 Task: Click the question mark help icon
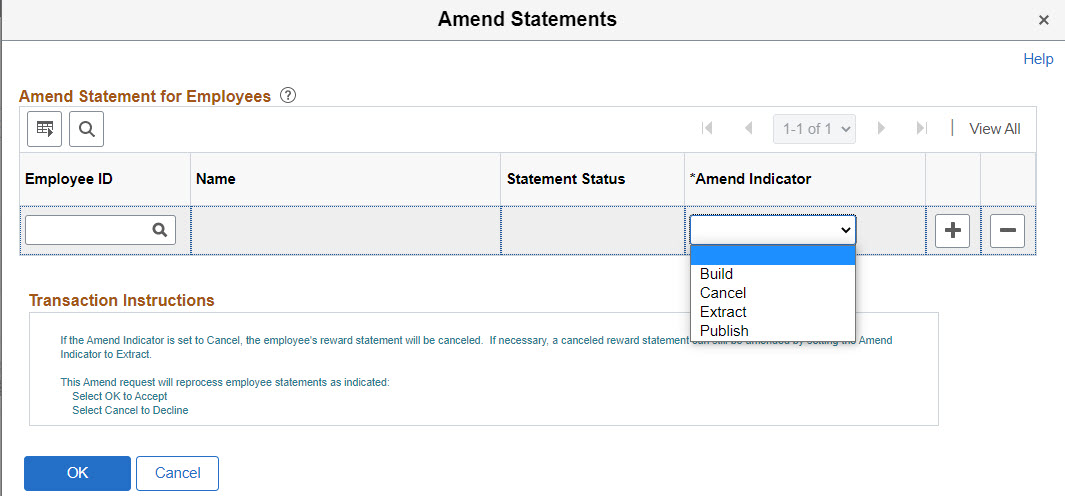click(x=288, y=96)
